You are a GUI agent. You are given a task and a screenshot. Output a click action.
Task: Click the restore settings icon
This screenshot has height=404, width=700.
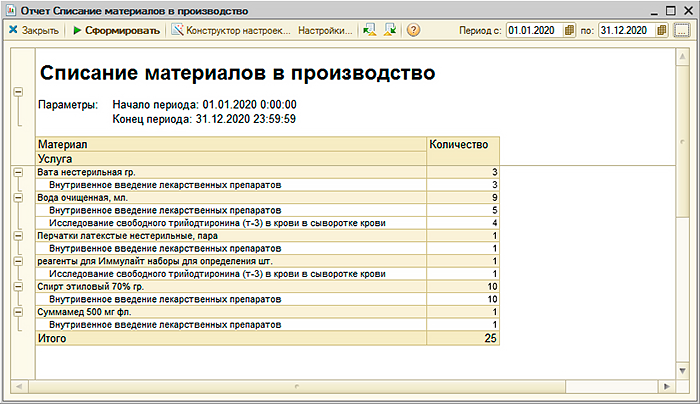point(369,30)
